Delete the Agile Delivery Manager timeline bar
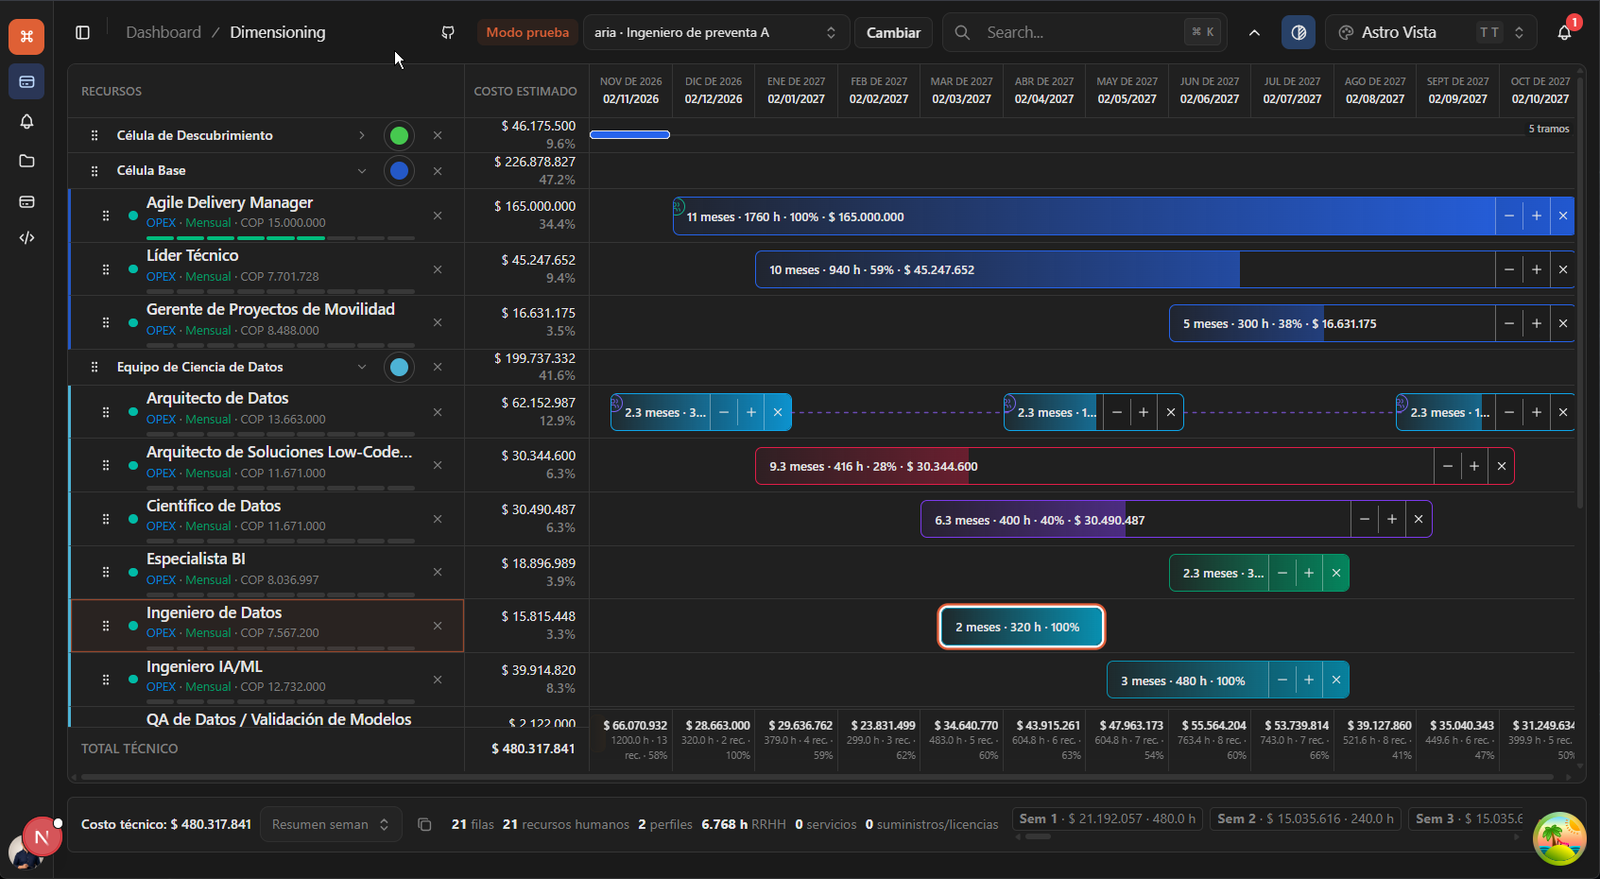 1563,216
